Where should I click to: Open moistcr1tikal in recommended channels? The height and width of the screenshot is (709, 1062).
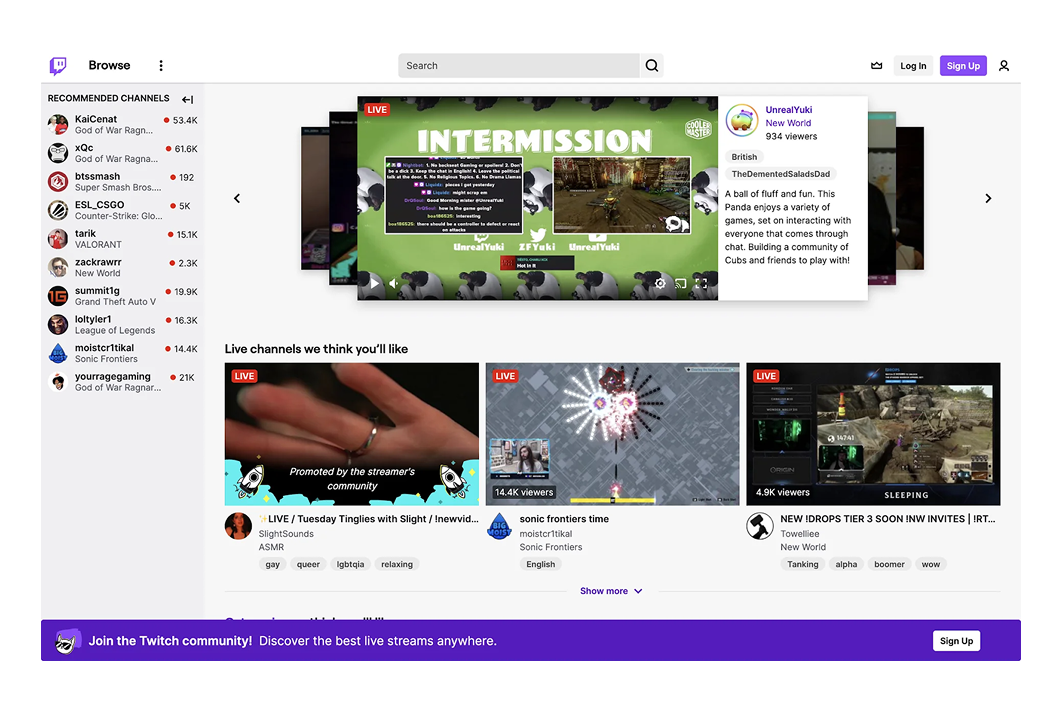pos(123,353)
